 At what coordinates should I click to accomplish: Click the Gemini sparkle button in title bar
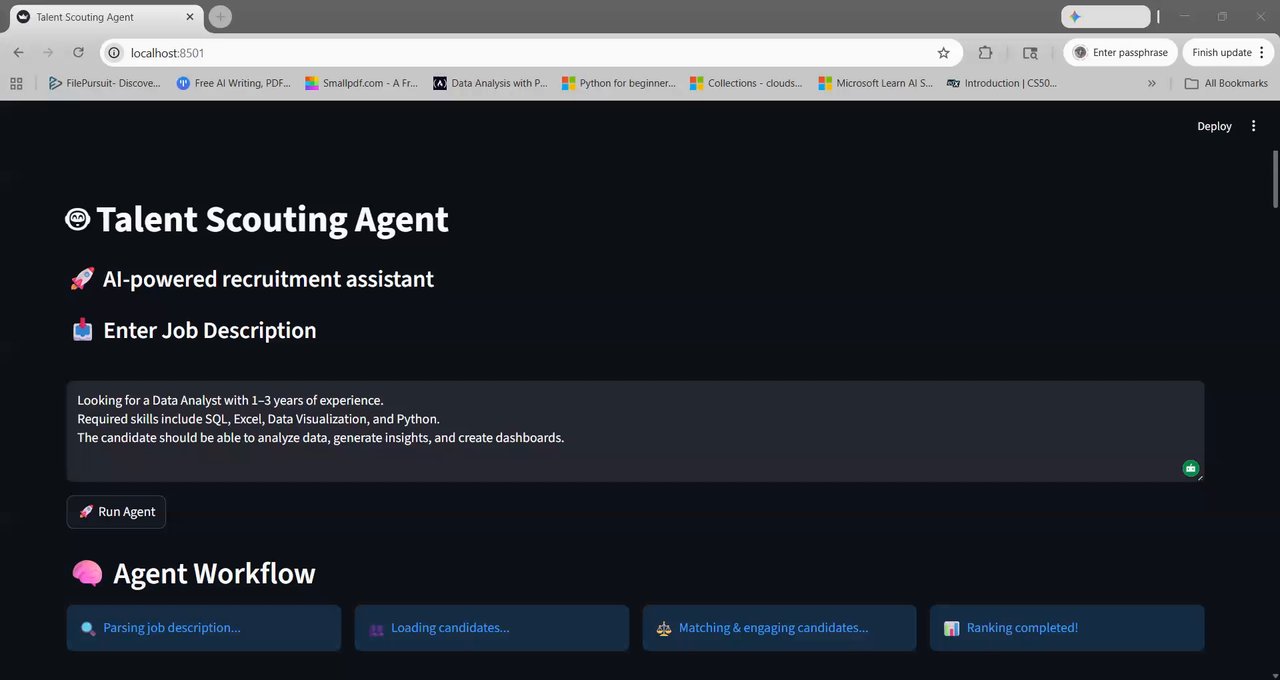coord(1105,17)
